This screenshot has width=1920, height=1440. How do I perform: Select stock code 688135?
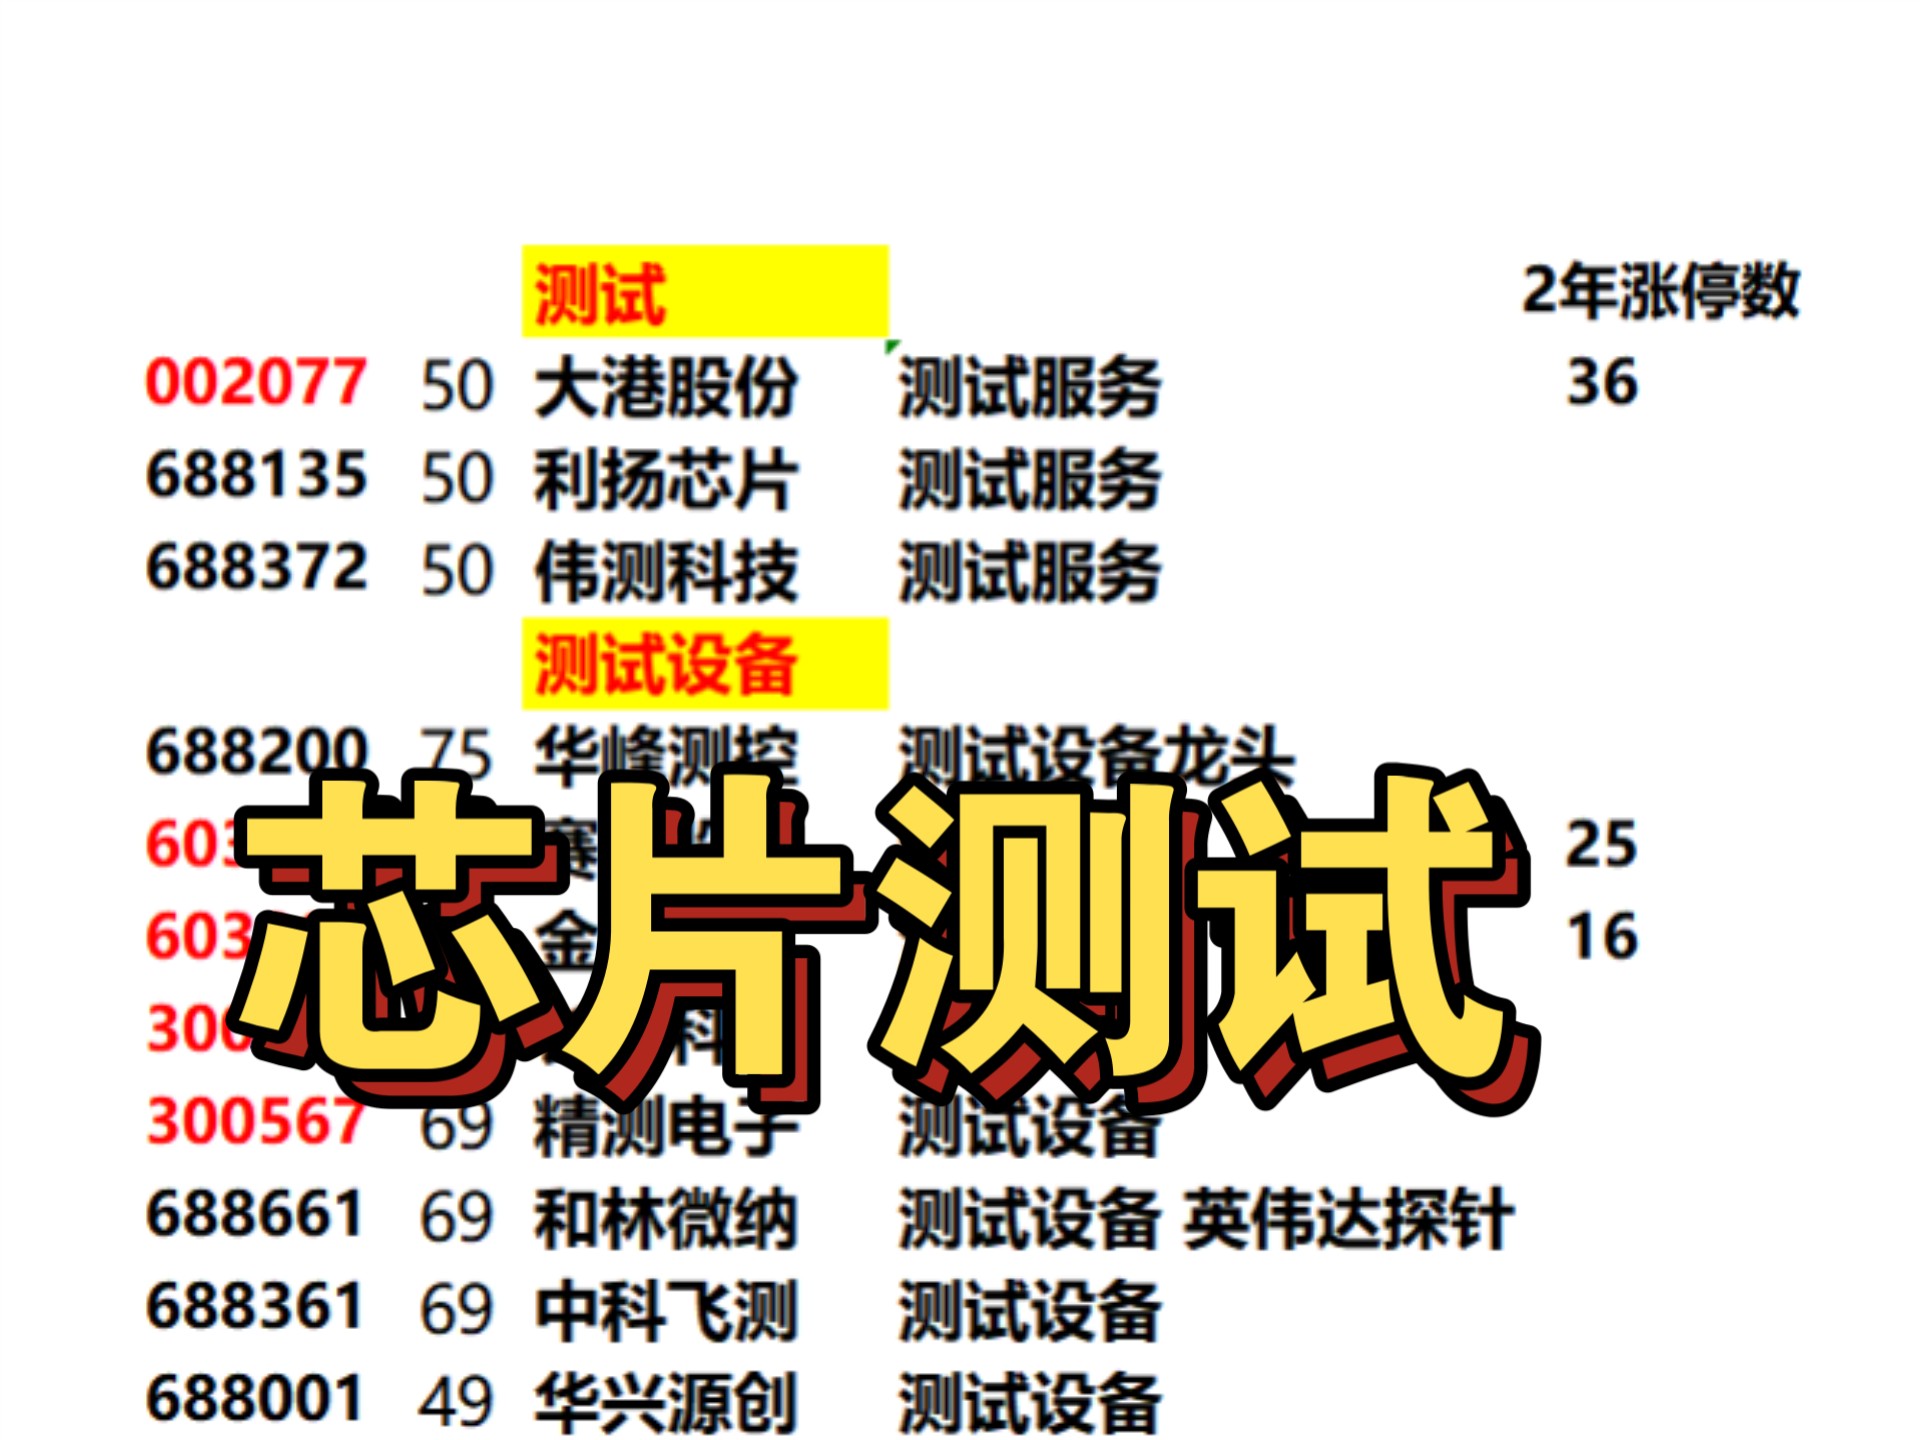coord(256,475)
